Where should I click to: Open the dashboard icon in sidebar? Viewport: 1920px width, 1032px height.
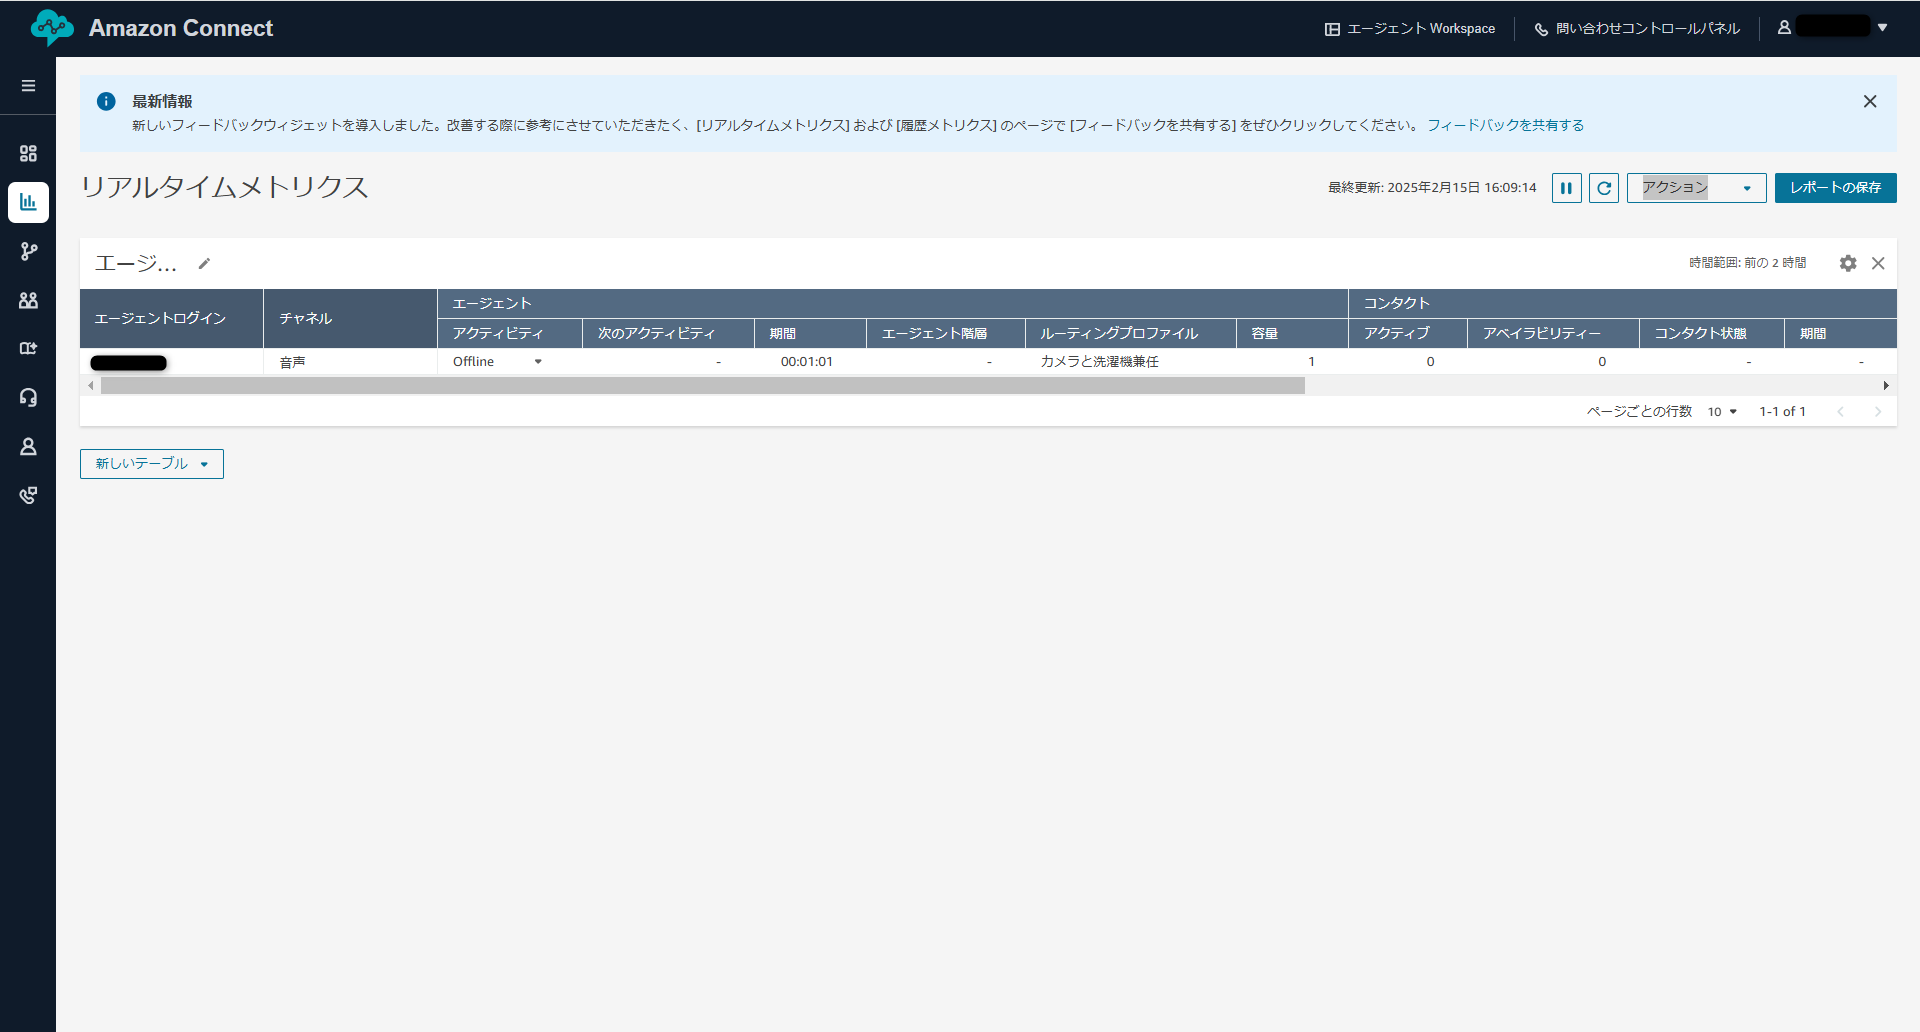(28, 153)
